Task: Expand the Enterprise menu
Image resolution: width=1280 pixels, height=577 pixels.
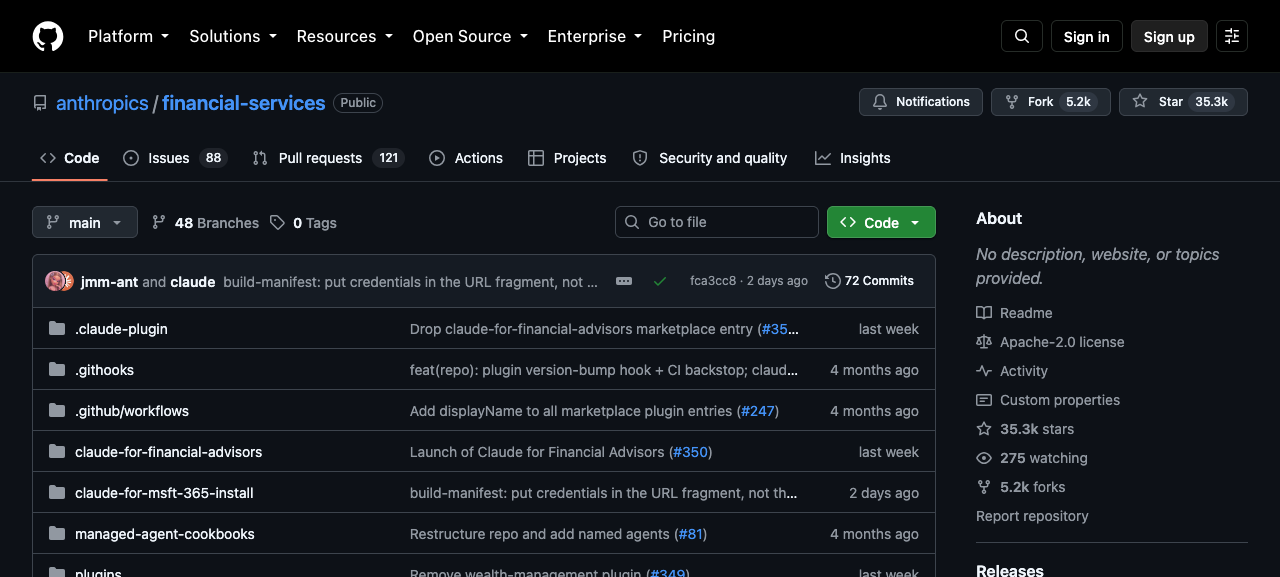Action: (x=595, y=36)
